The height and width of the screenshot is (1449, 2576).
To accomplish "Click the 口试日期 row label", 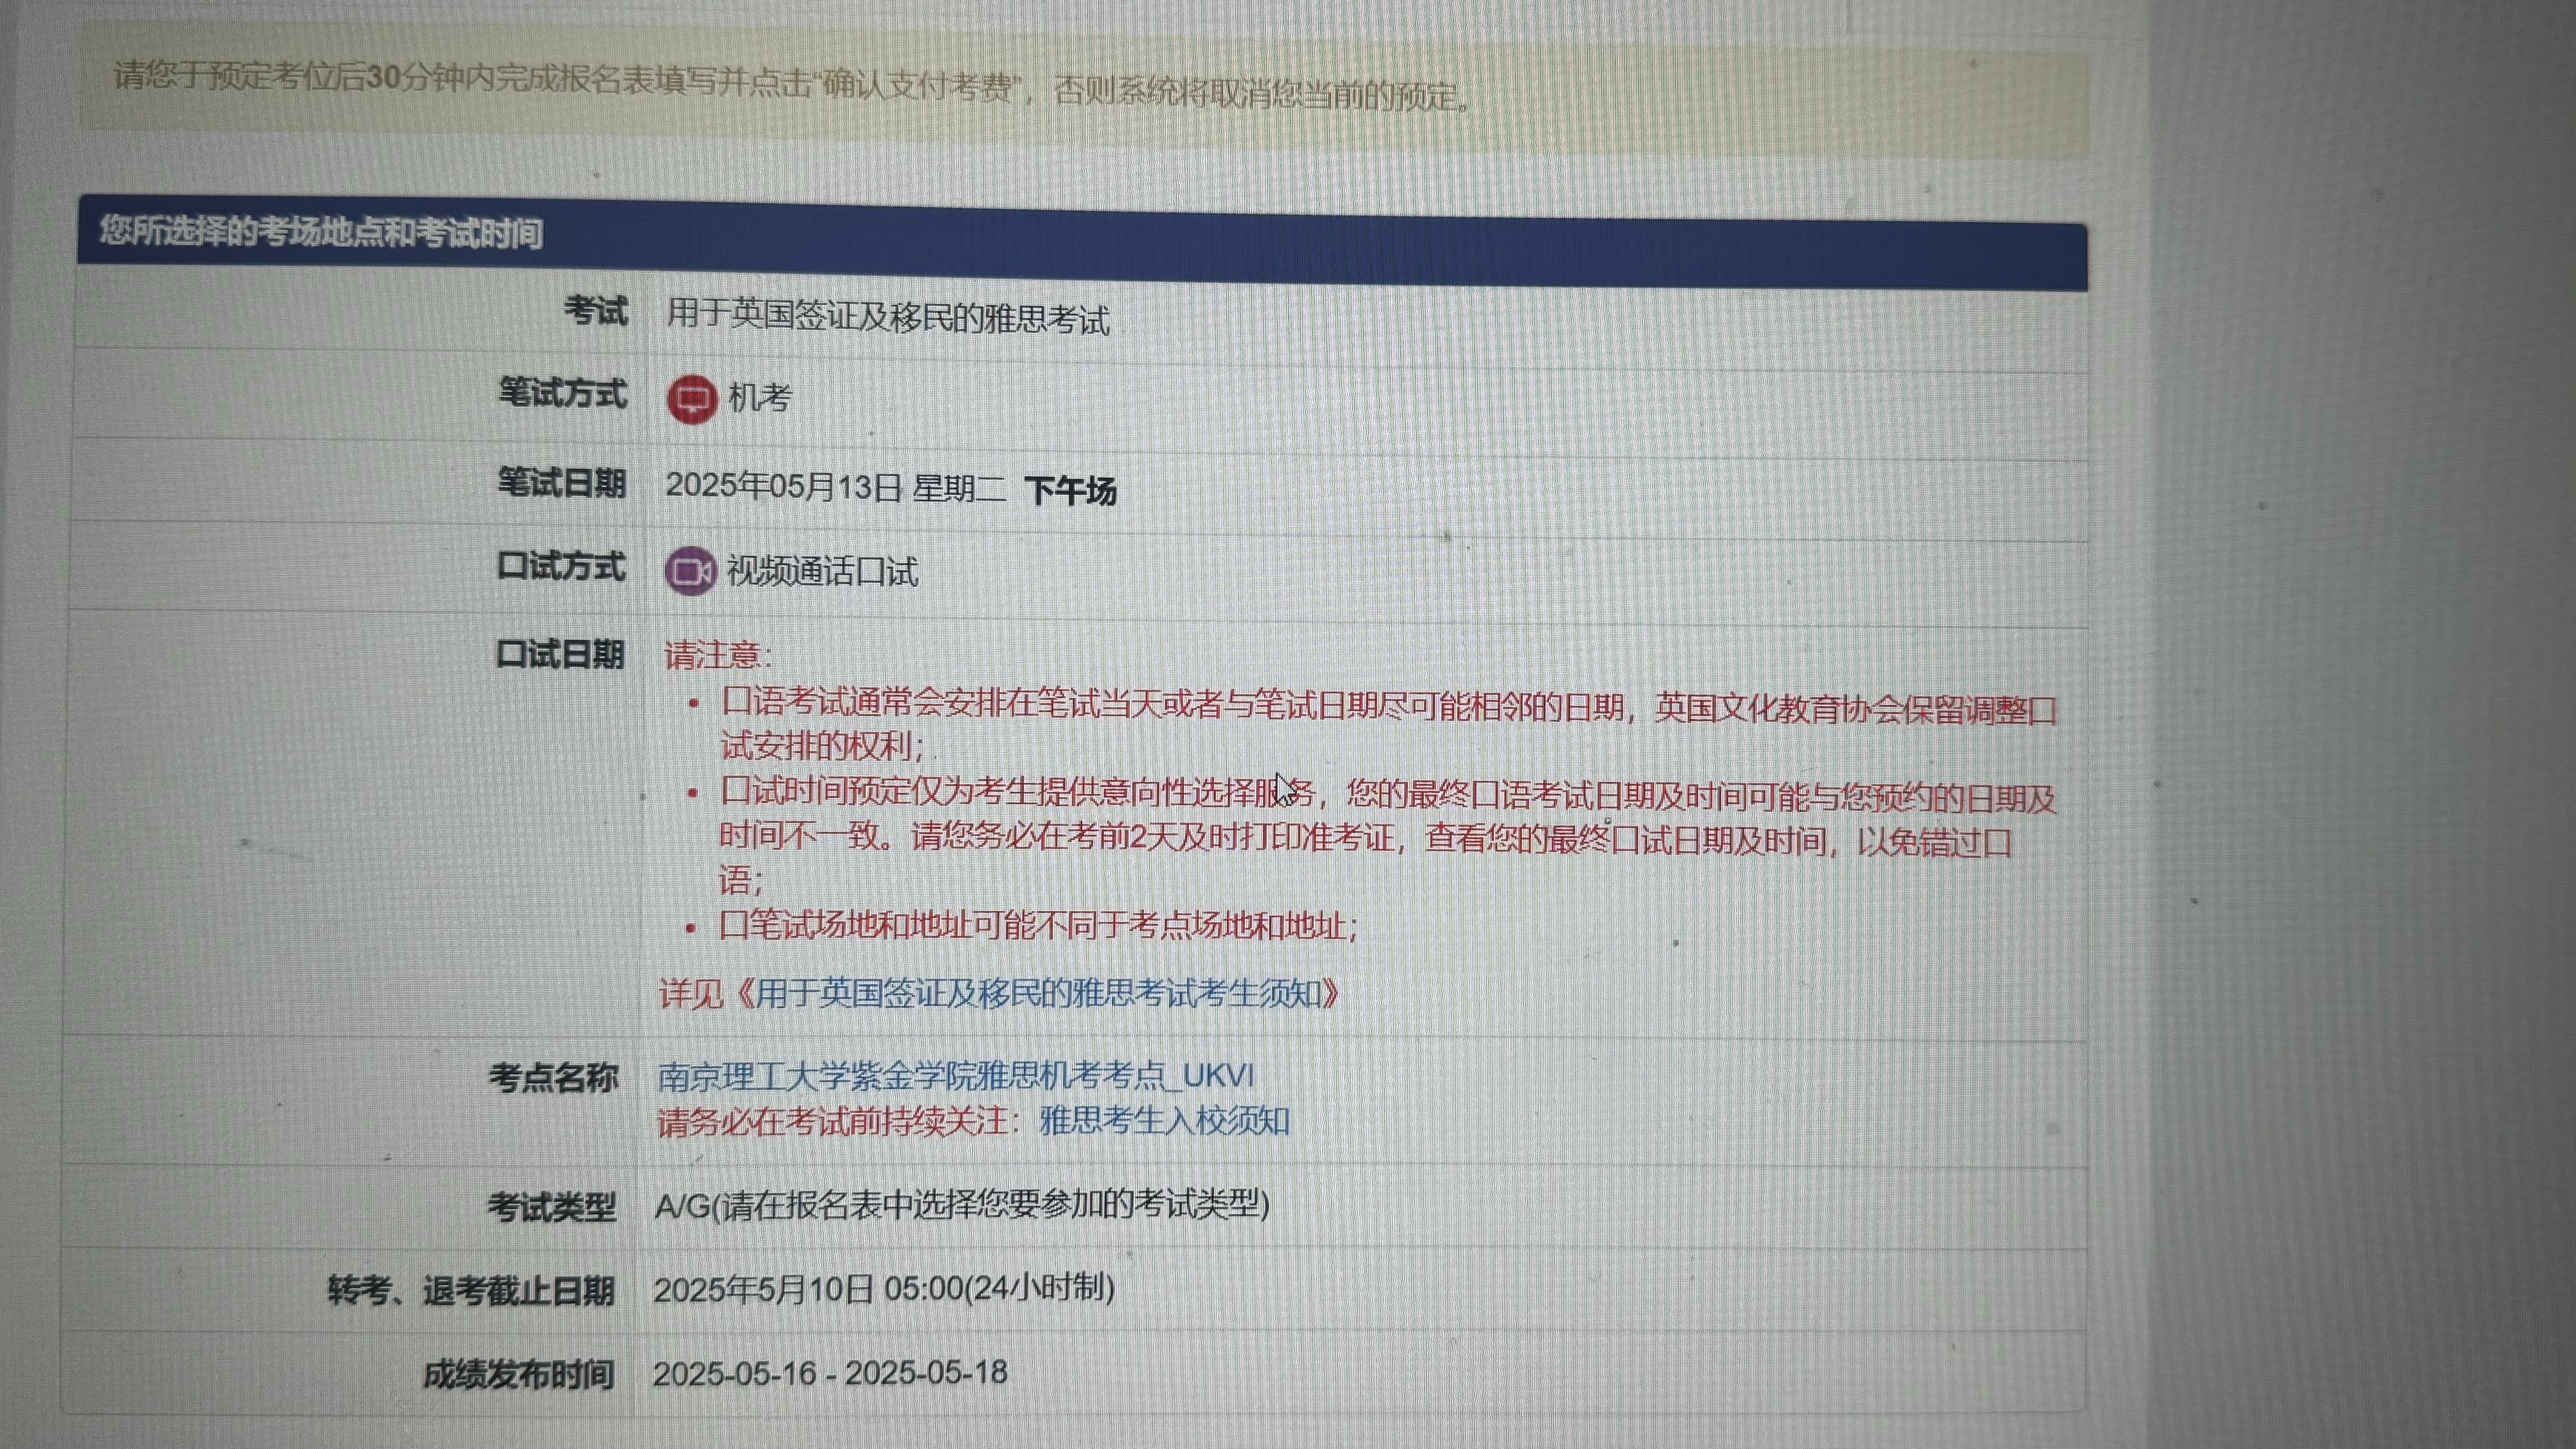I will [560, 655].
